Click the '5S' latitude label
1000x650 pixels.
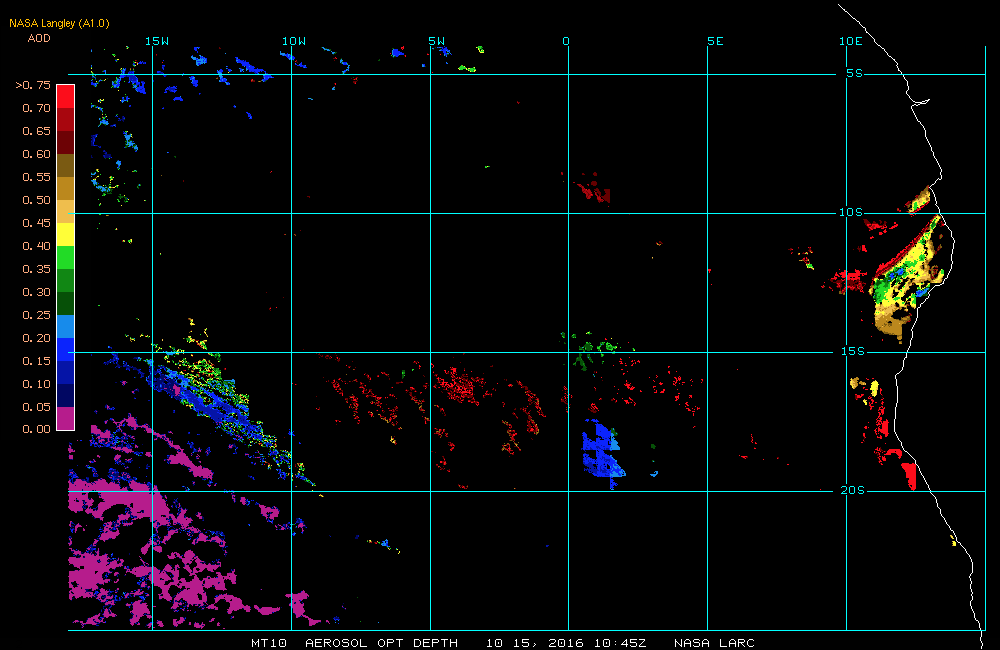pos(855,73)
